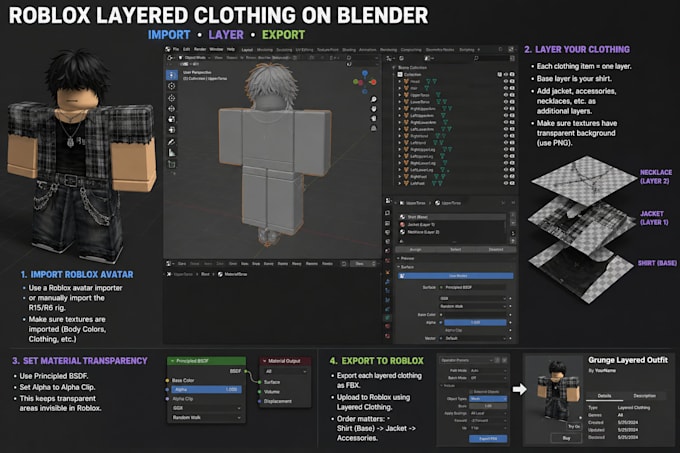Image resolution: width=680 pixels, height=453 pixels.
Task: Select the Jacket (Layer 1) material slot
Action: [452, 225]
